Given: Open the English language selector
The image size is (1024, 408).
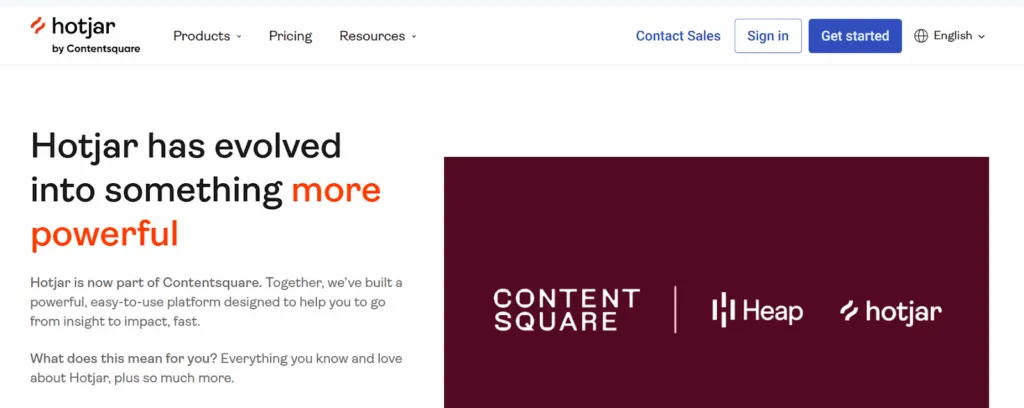Looking at the screenshot, I should (950, 36).
